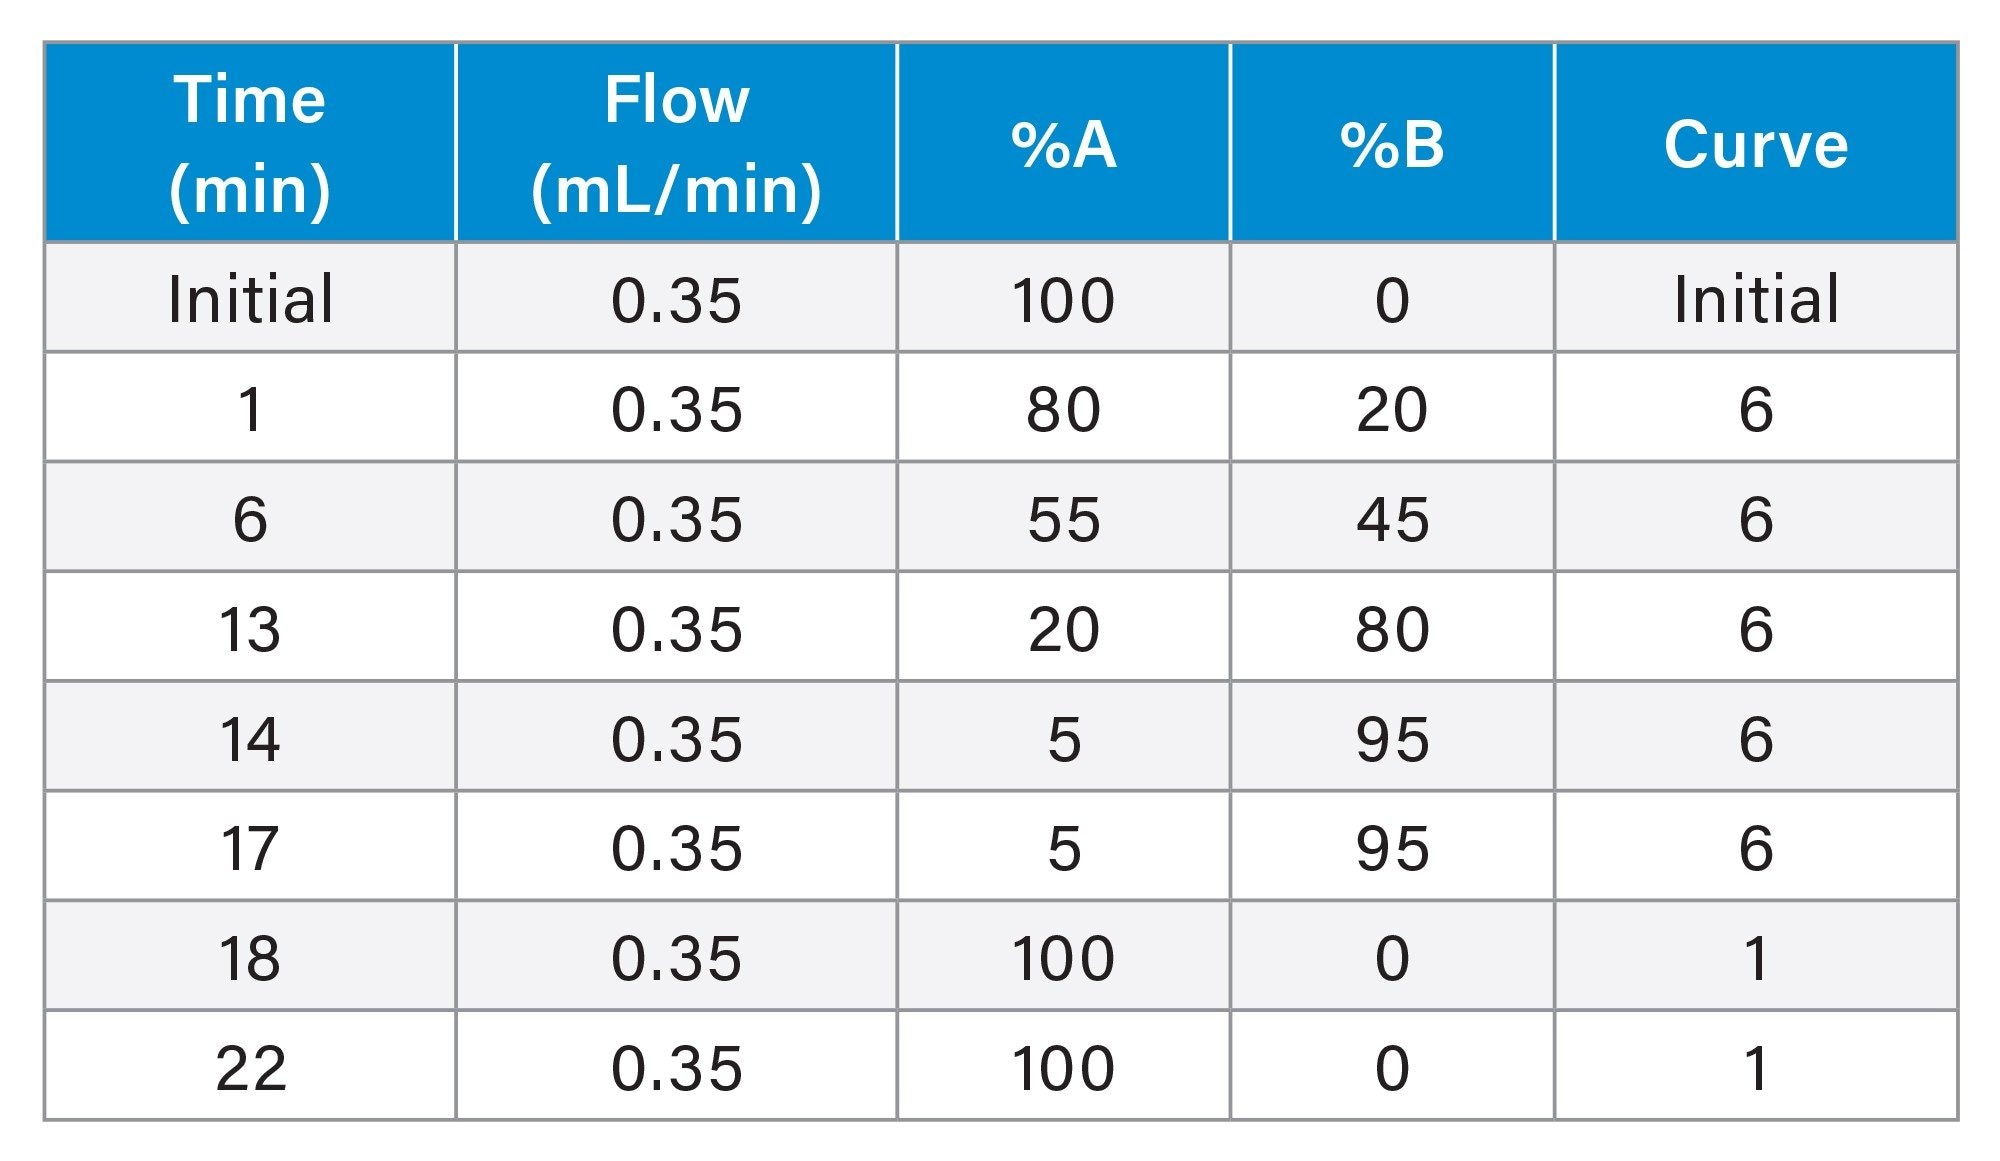The image size is (2000, 1161).
Task: Select the %A value 55
Action: coord(1063,519)
